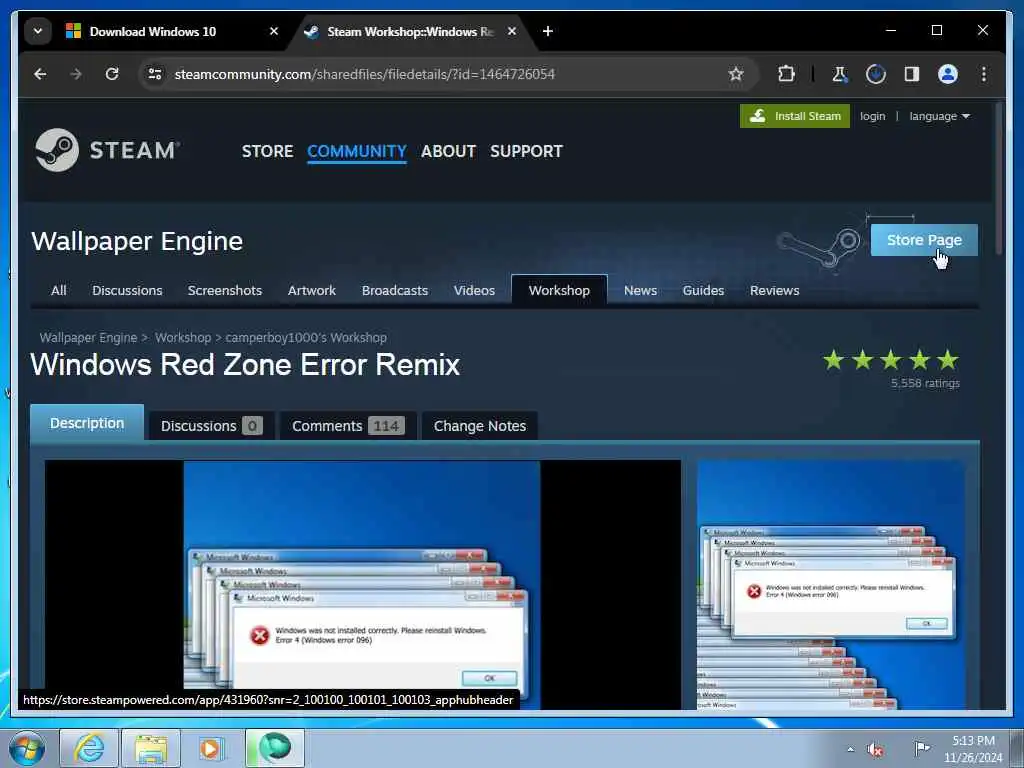Open a new browser tab

(x=547, y=31)
